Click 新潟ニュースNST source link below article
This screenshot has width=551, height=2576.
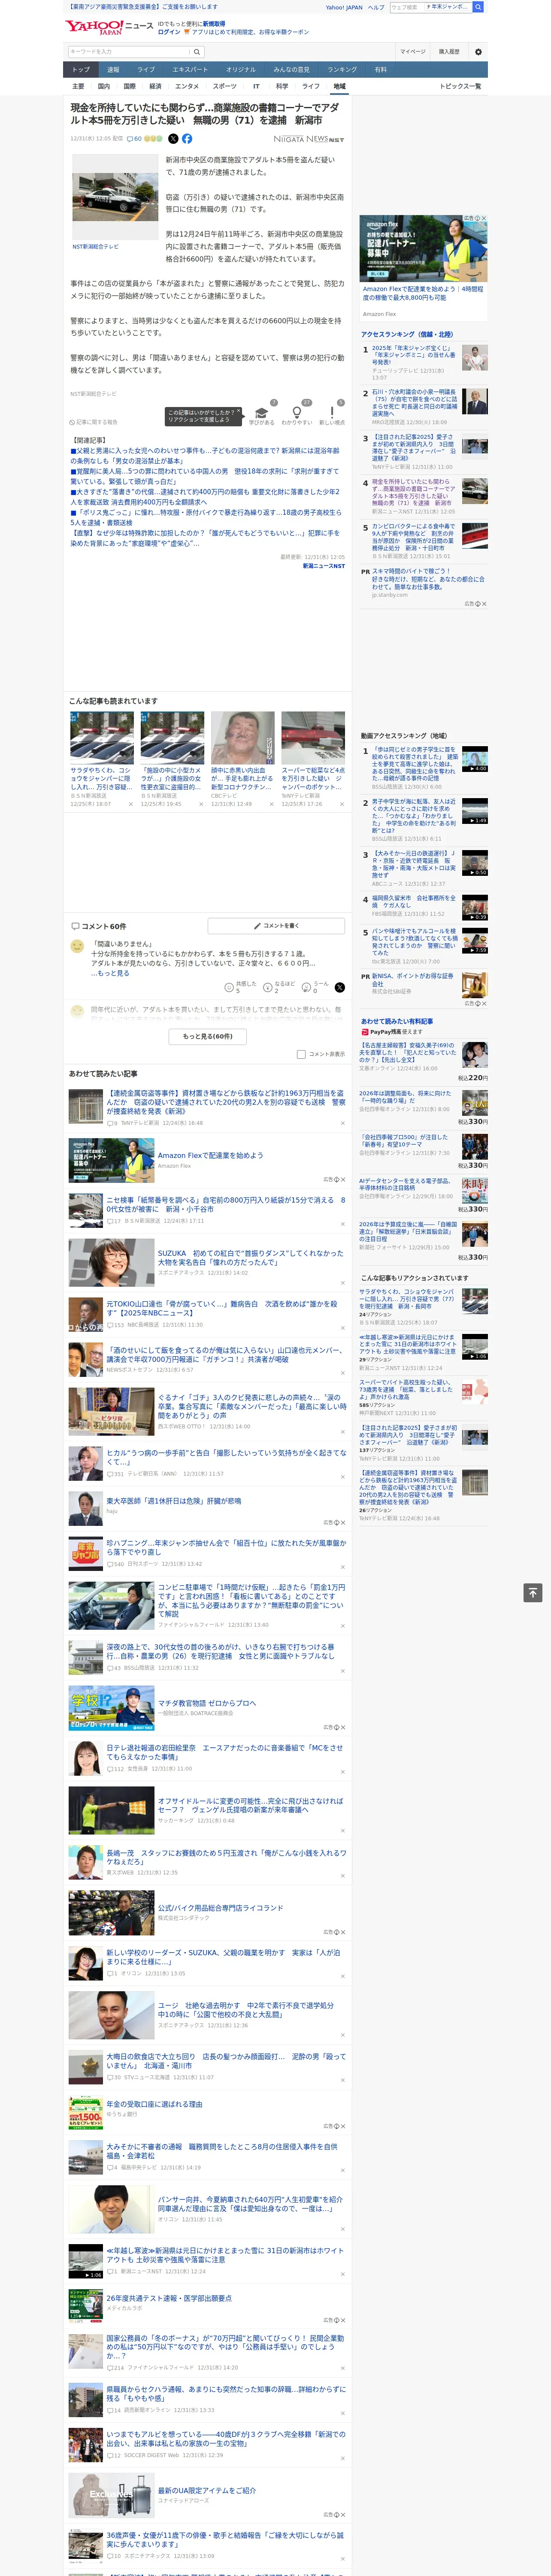click(x=323, y=566)
